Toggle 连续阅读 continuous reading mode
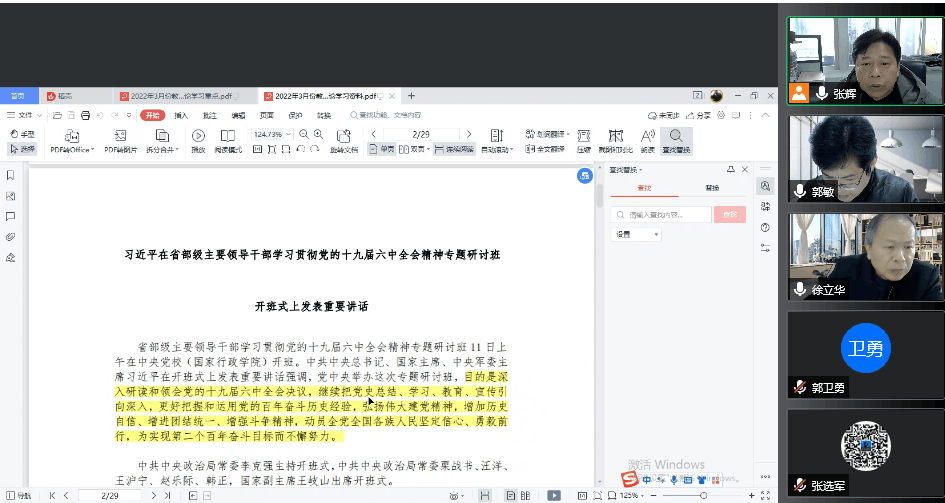 pyautogui.click(x=454, y=149)
